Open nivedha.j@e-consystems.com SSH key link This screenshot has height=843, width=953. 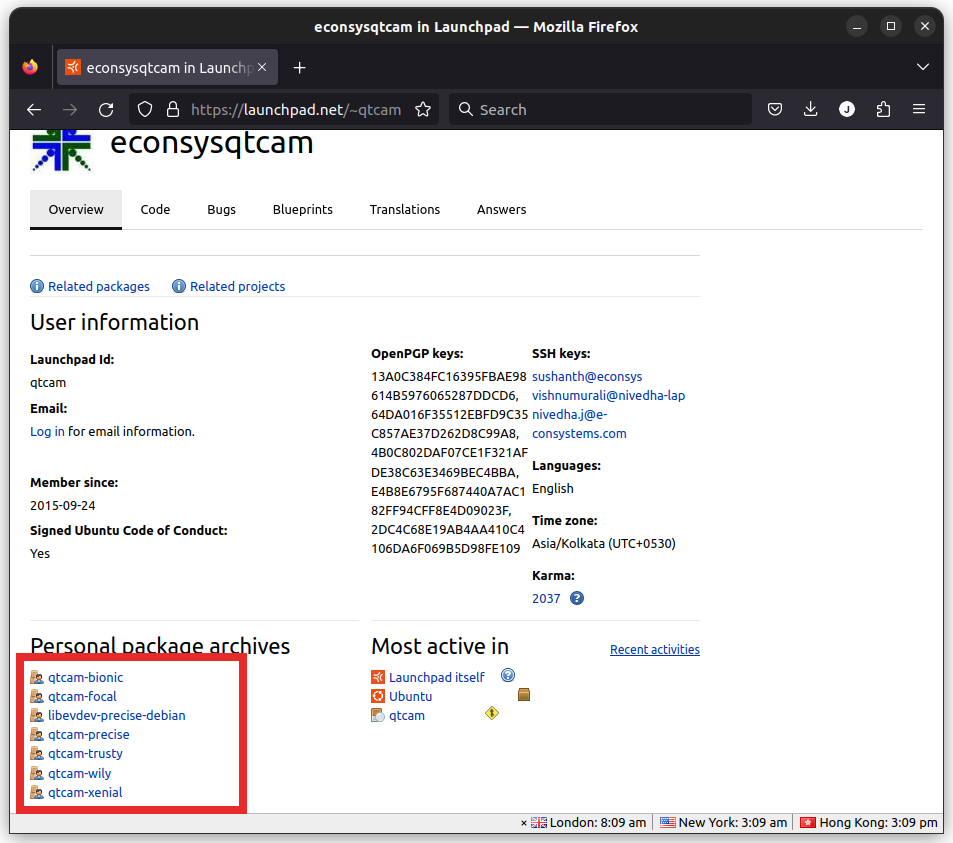[579, 424]
